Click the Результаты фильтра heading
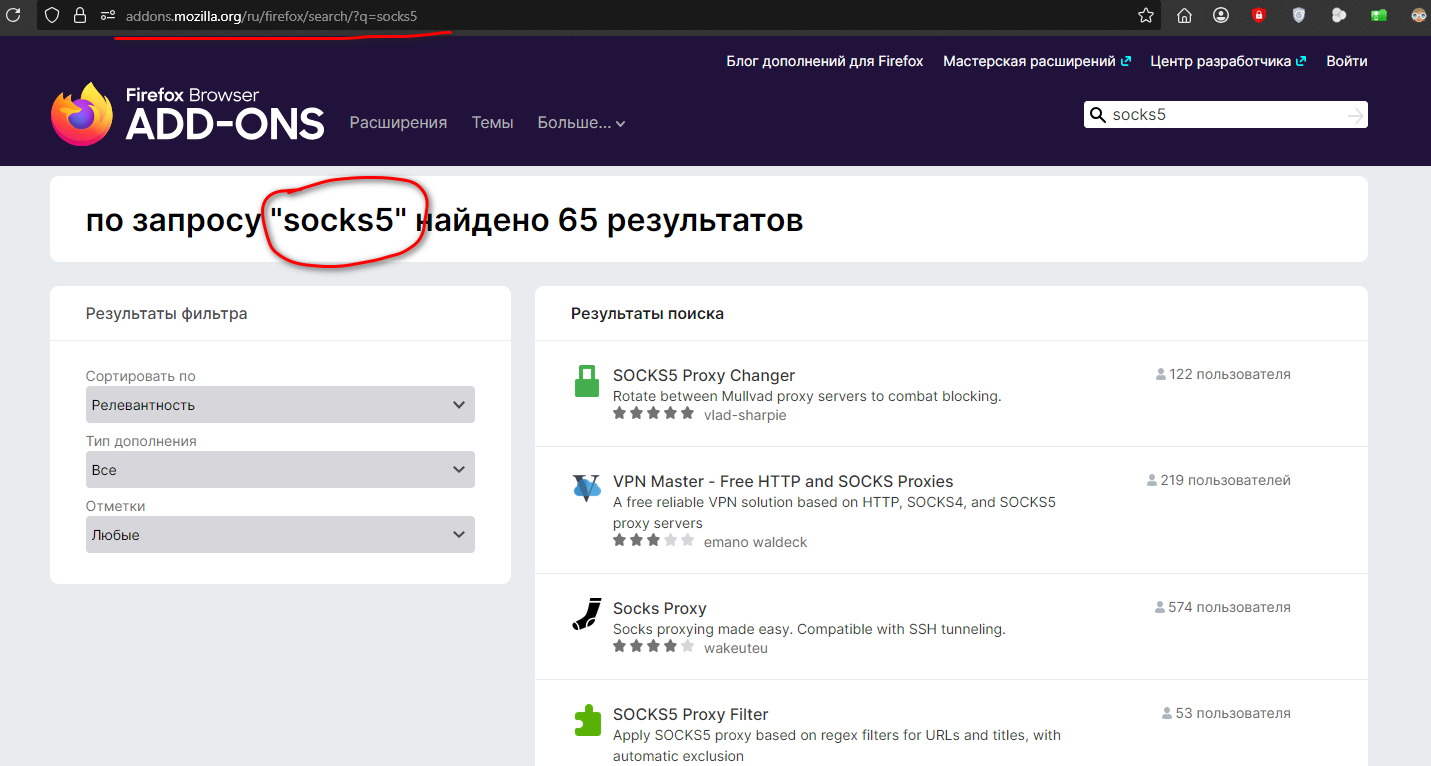The image size is (1431, 766). pyautogui.click(x=166, y=313)
